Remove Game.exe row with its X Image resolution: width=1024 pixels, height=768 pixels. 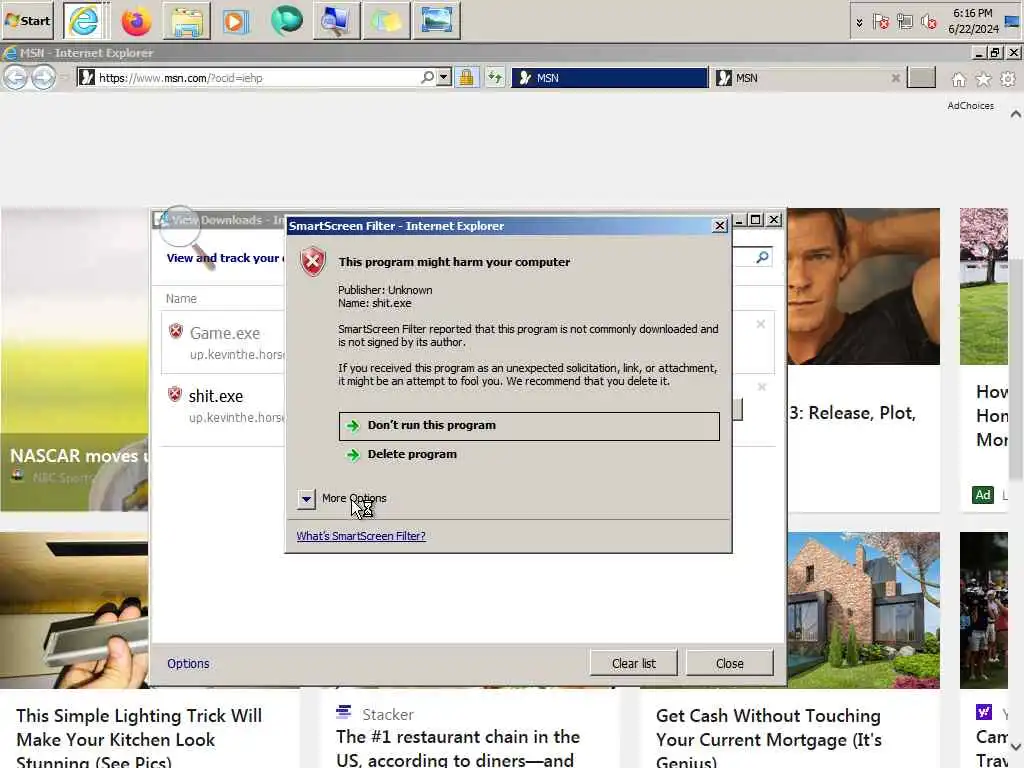click(x=760, y=324)
